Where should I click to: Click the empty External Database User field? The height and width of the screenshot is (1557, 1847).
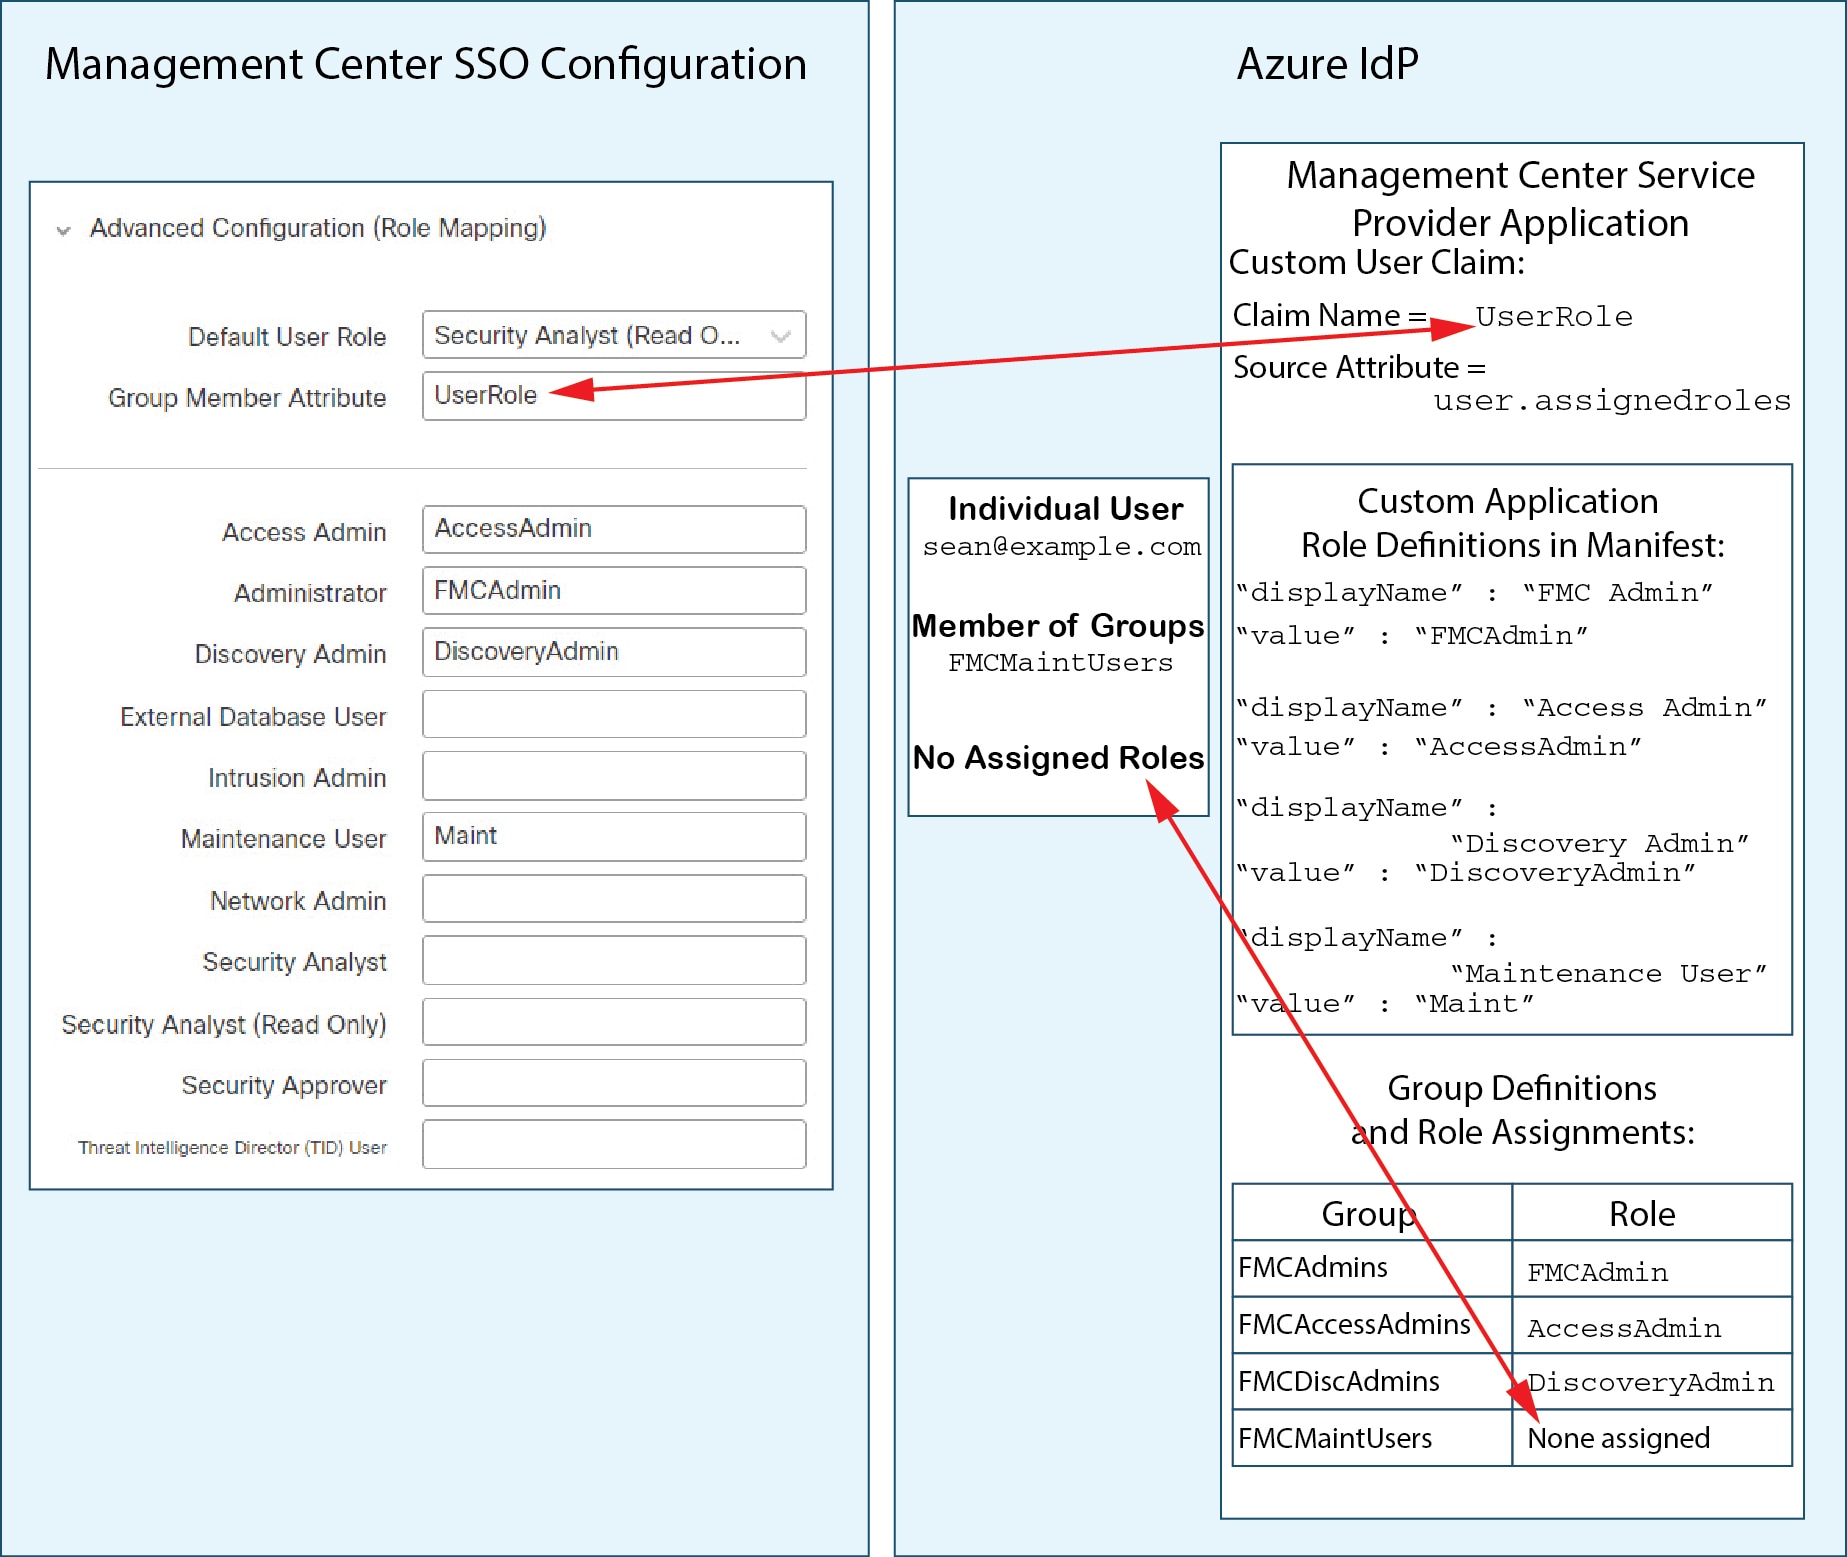coord(614,714)
